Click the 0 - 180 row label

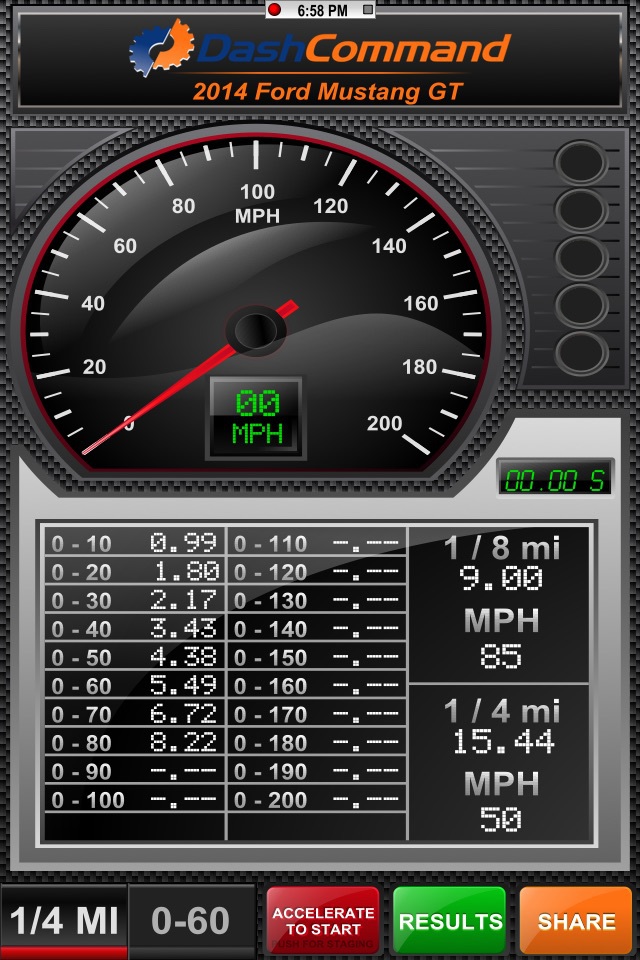pyautogui.click(x=270, y=743)
